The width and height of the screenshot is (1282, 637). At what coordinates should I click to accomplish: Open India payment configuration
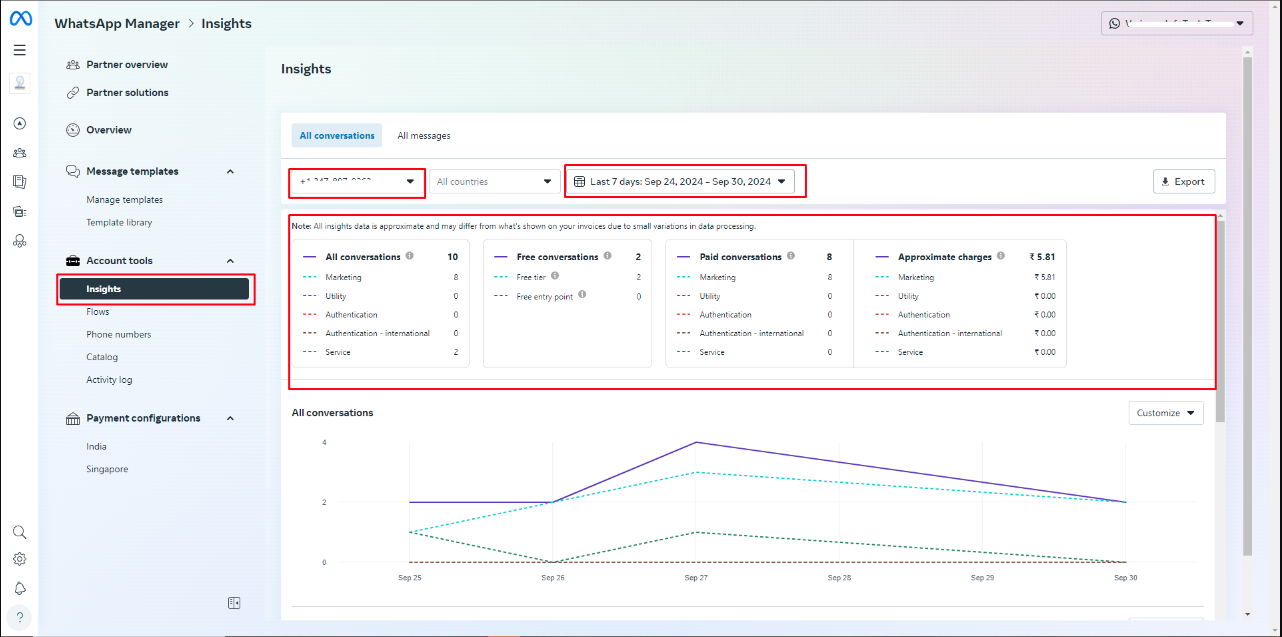pos(96,447)
